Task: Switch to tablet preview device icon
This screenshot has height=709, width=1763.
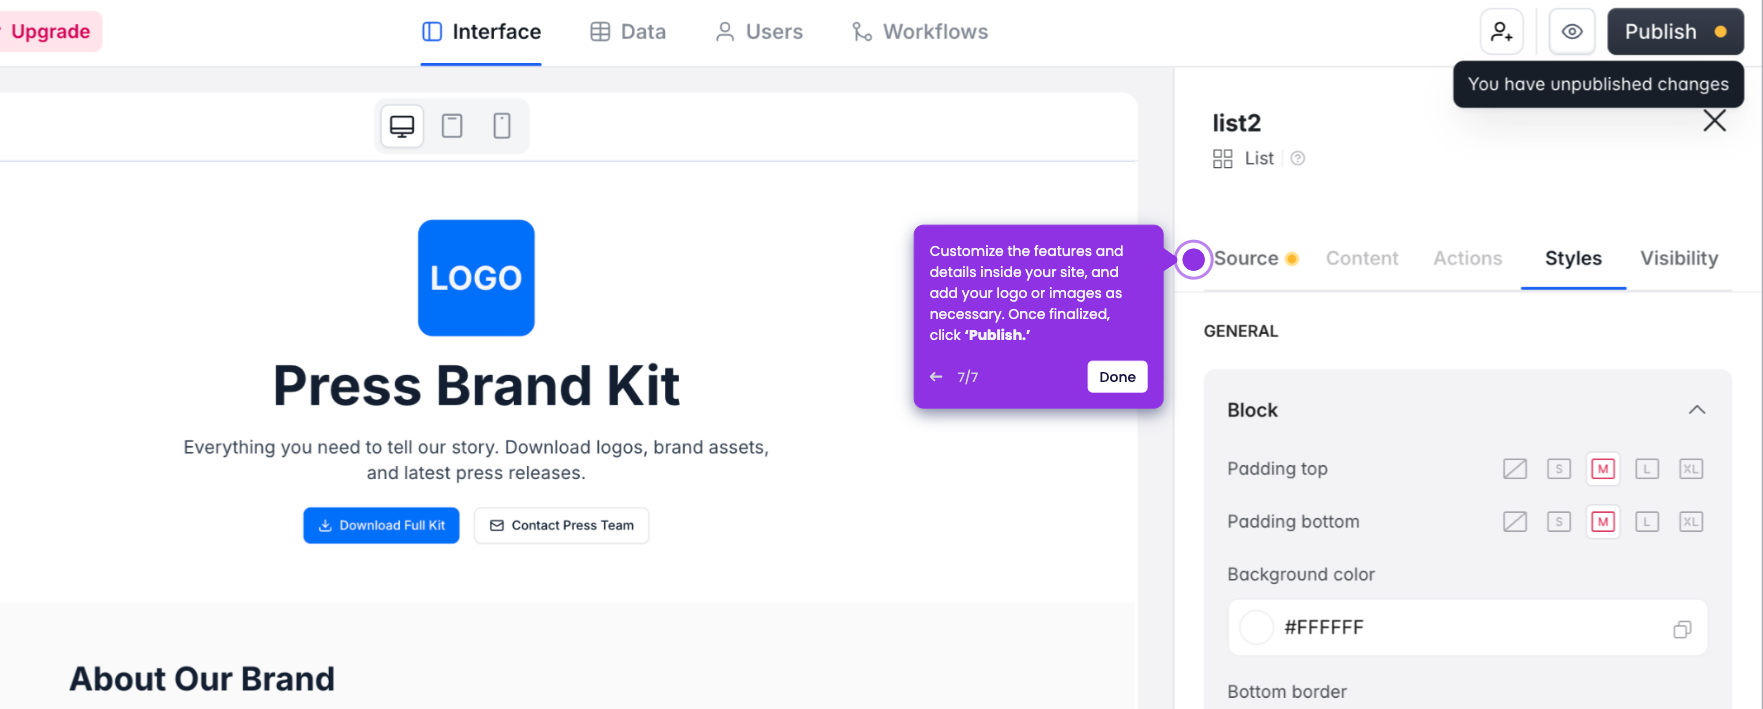Action: (452, 126)
